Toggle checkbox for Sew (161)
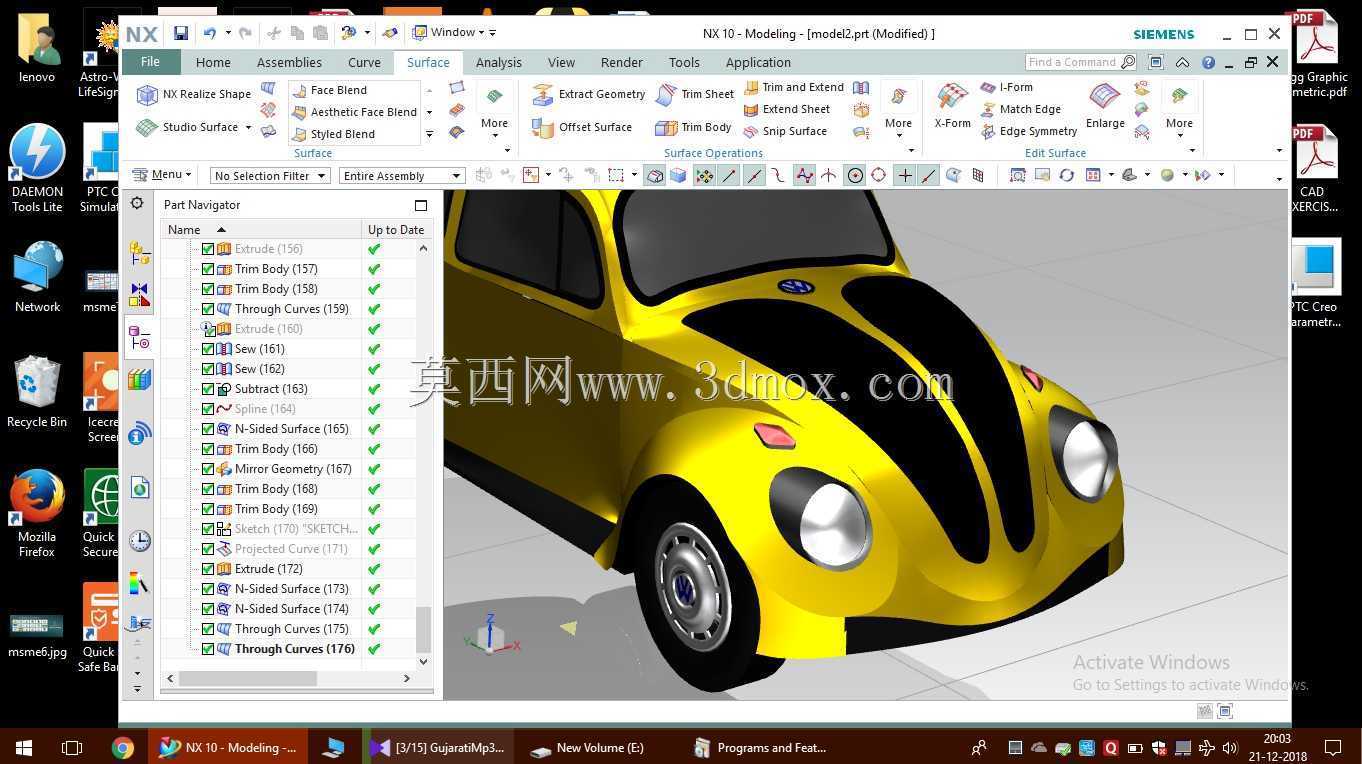 pos(208,349)
